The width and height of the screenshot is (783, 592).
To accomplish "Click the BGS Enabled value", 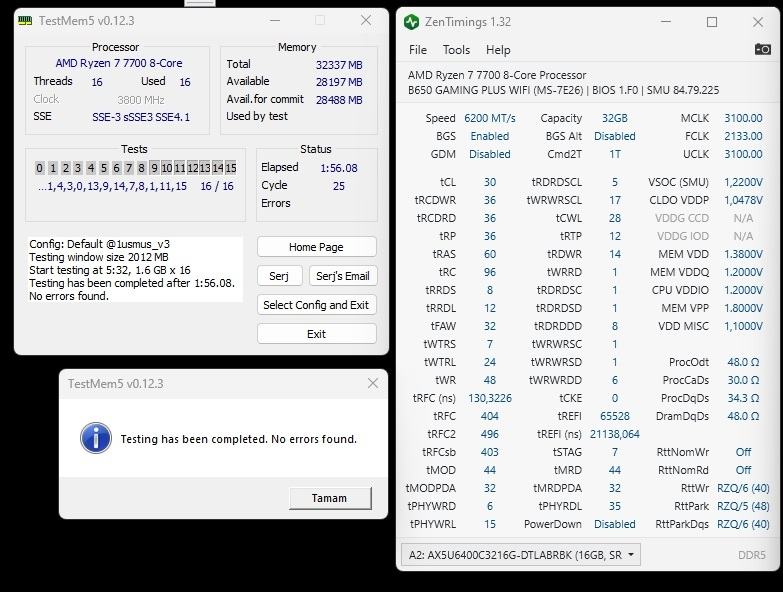I will click(489, 136).
